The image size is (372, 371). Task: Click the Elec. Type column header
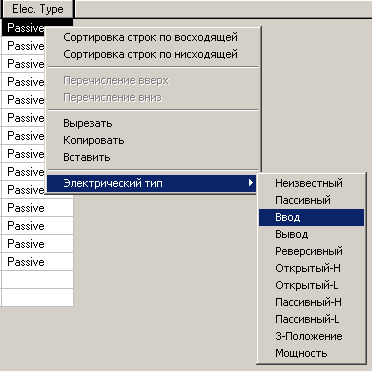coord(38,9)
